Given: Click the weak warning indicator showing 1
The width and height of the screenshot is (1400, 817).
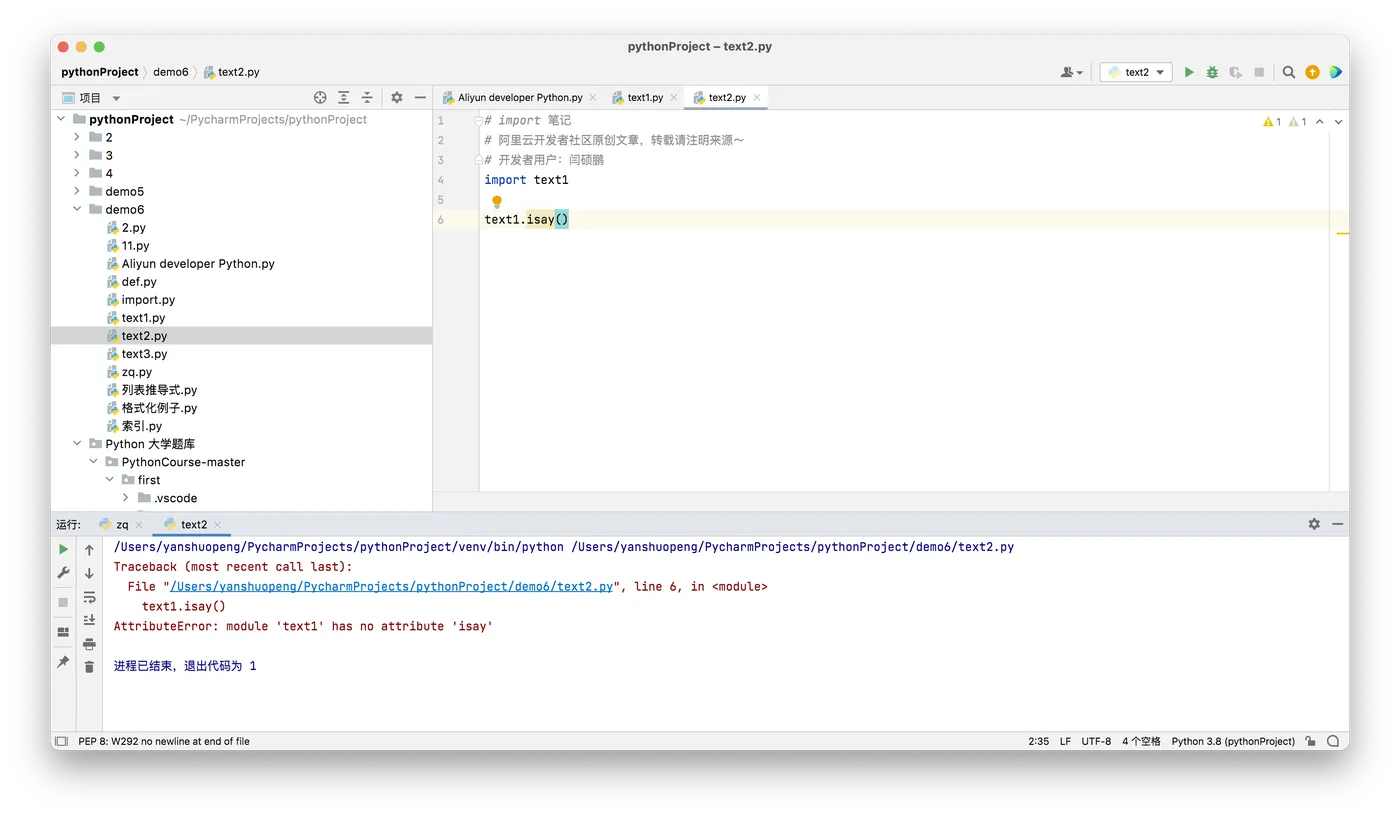Looking at the screenshot, I should tap(1298, 122).
